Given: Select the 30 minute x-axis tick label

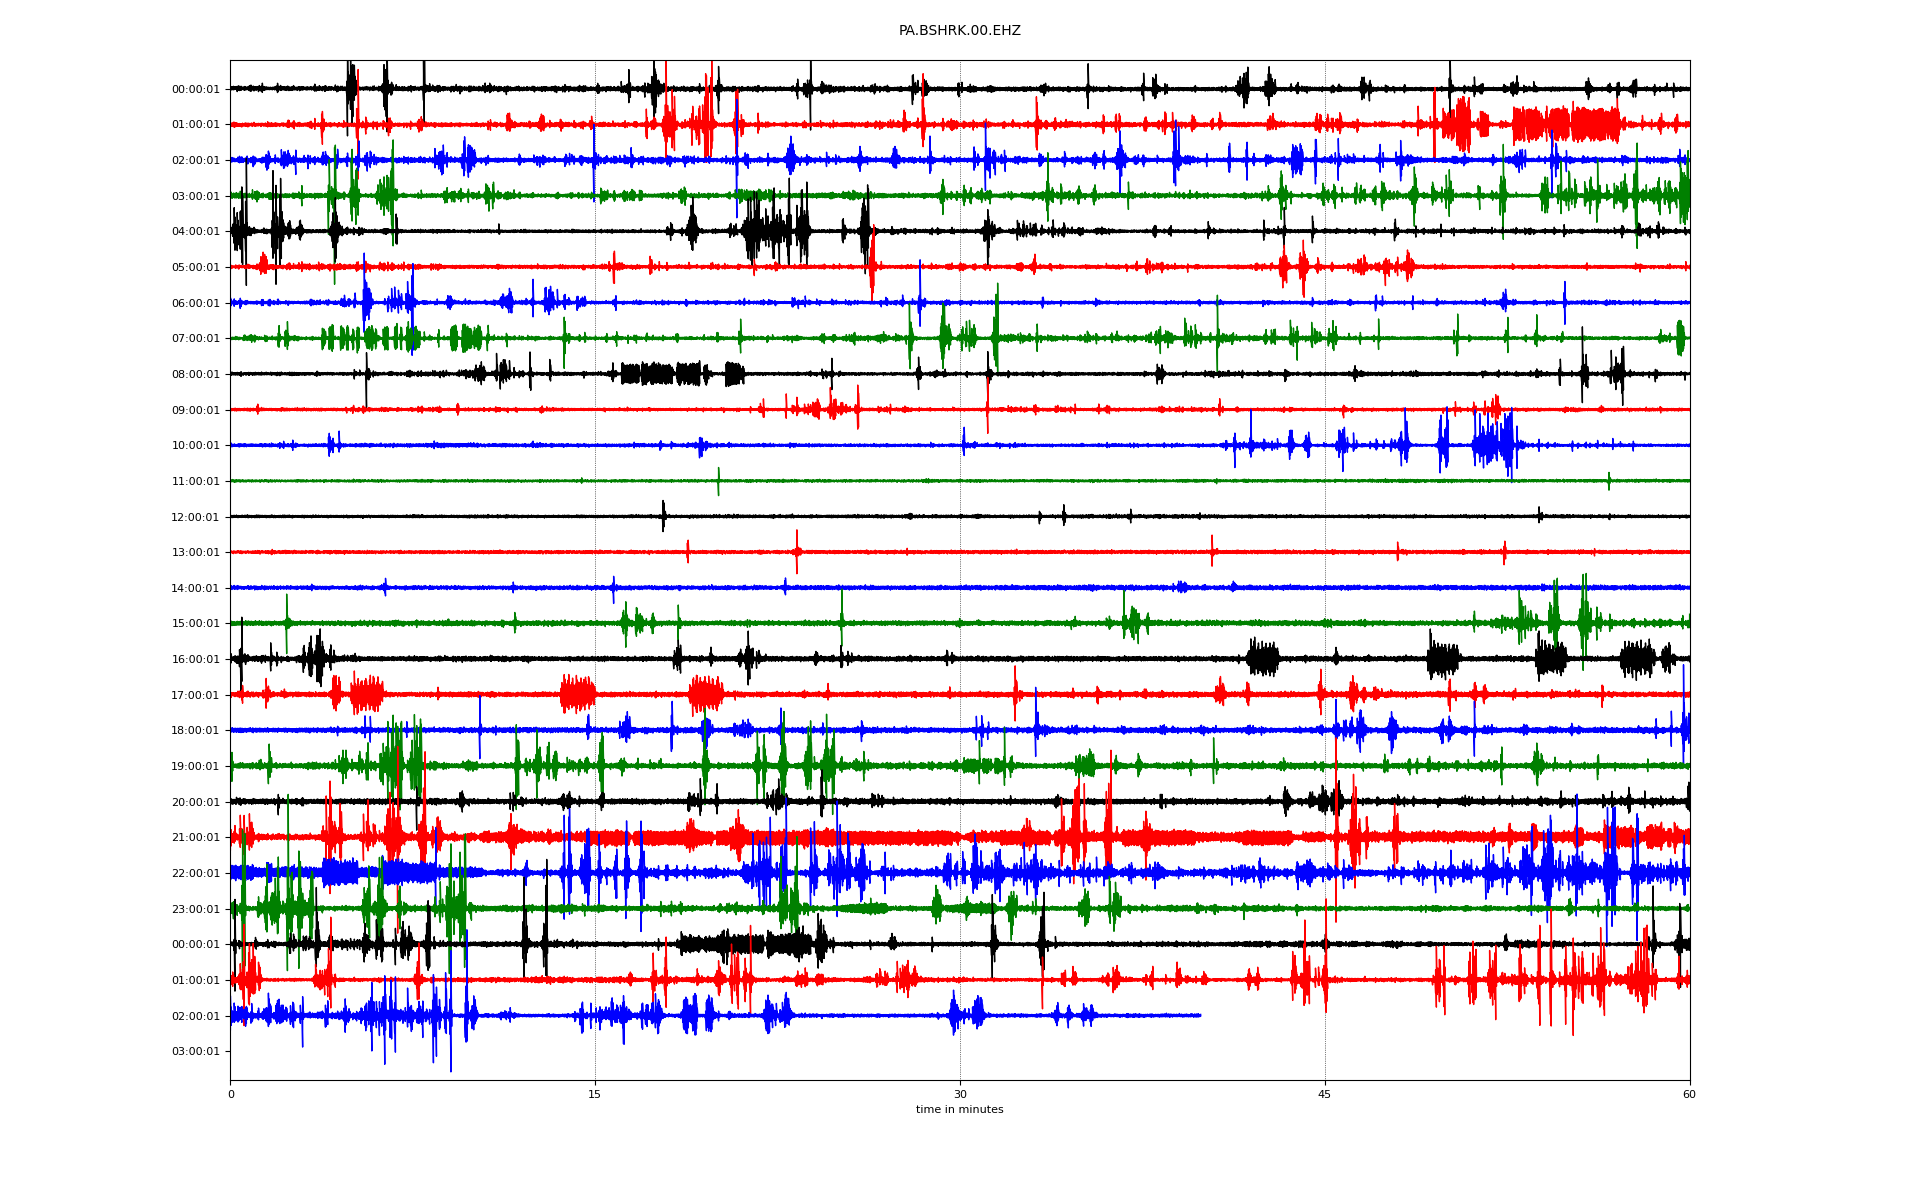Looking at the screenshot, I should tap(960, 1094).
